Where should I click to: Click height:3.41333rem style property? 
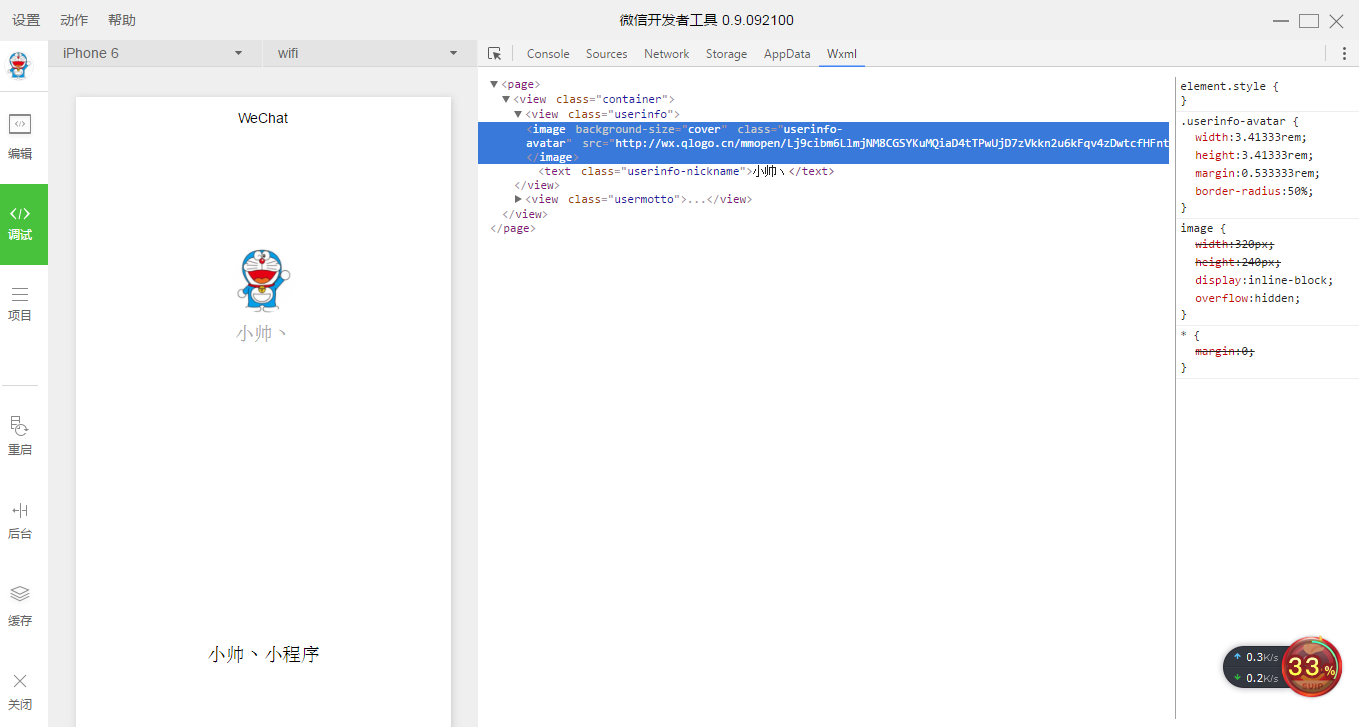(x=1254, y=155)
